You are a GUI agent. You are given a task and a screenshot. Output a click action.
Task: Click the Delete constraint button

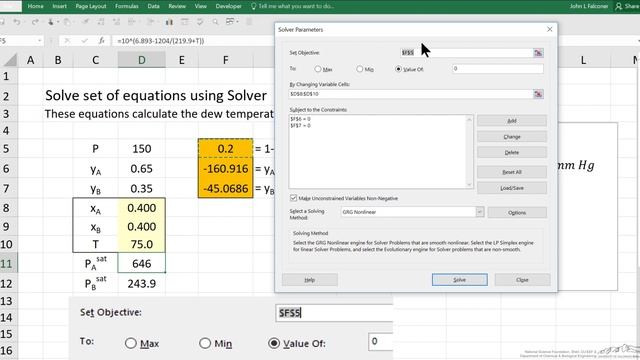point(512,152)
